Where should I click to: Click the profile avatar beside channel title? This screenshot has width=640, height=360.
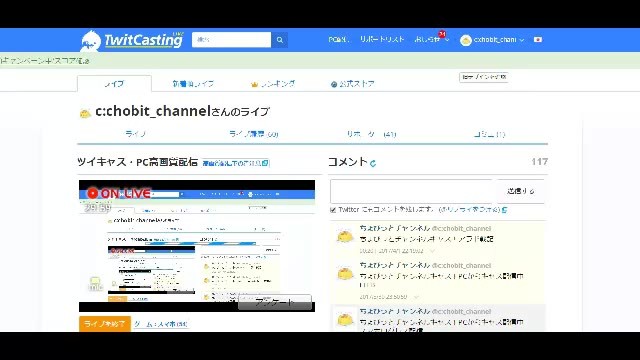pos(85,113)
